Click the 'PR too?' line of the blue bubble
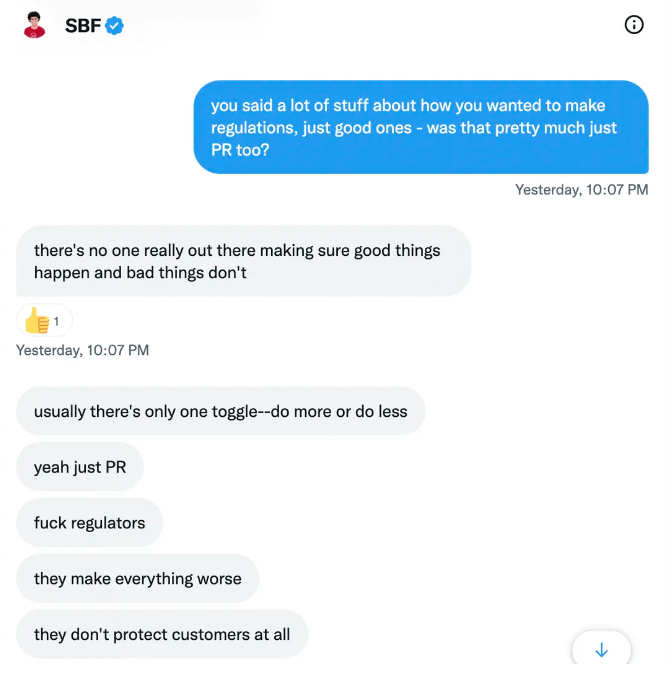This screenshot has width=667, height=687. coord(240,150)
